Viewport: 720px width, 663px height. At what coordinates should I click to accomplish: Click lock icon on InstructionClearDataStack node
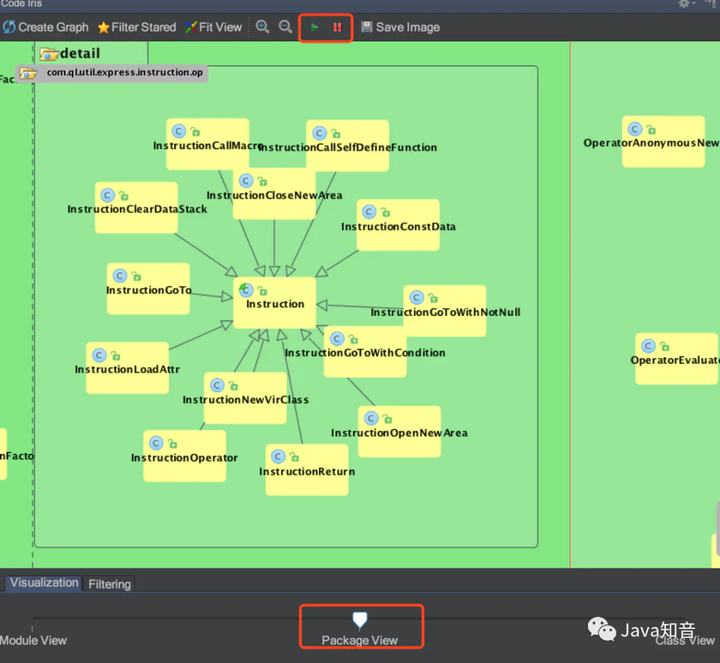124,196
